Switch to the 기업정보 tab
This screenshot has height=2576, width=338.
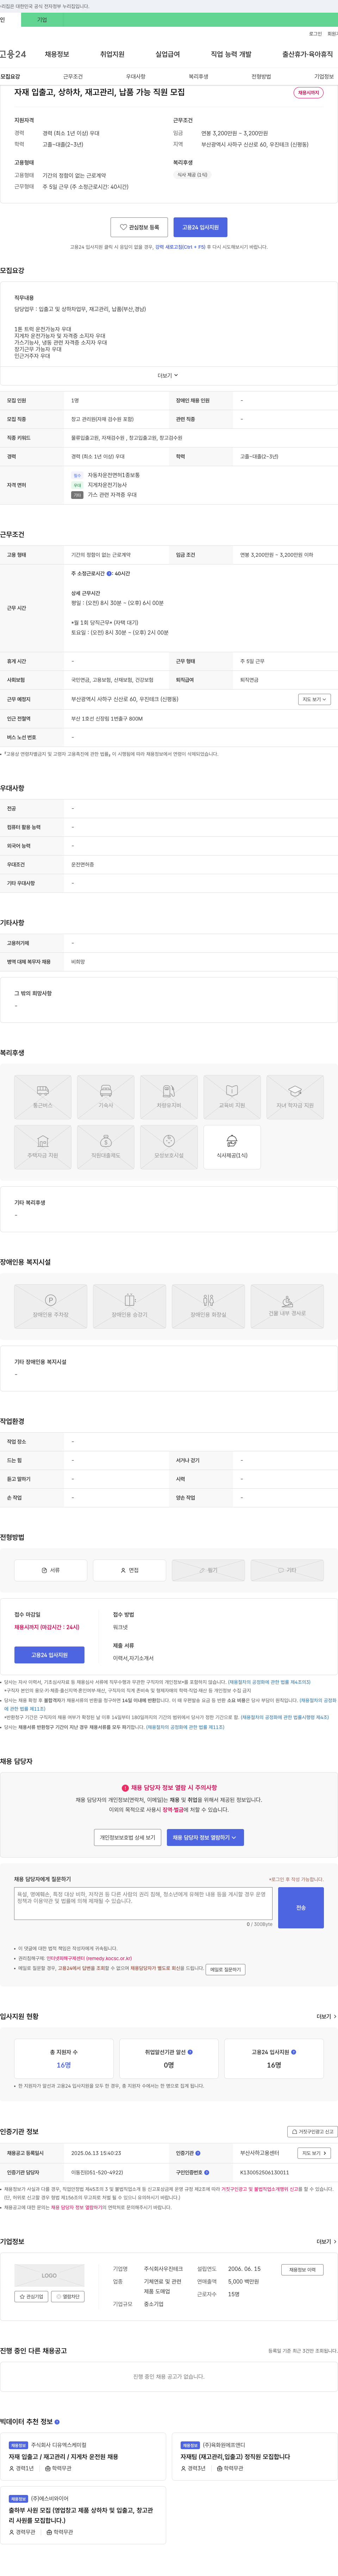tap(324, 76)
